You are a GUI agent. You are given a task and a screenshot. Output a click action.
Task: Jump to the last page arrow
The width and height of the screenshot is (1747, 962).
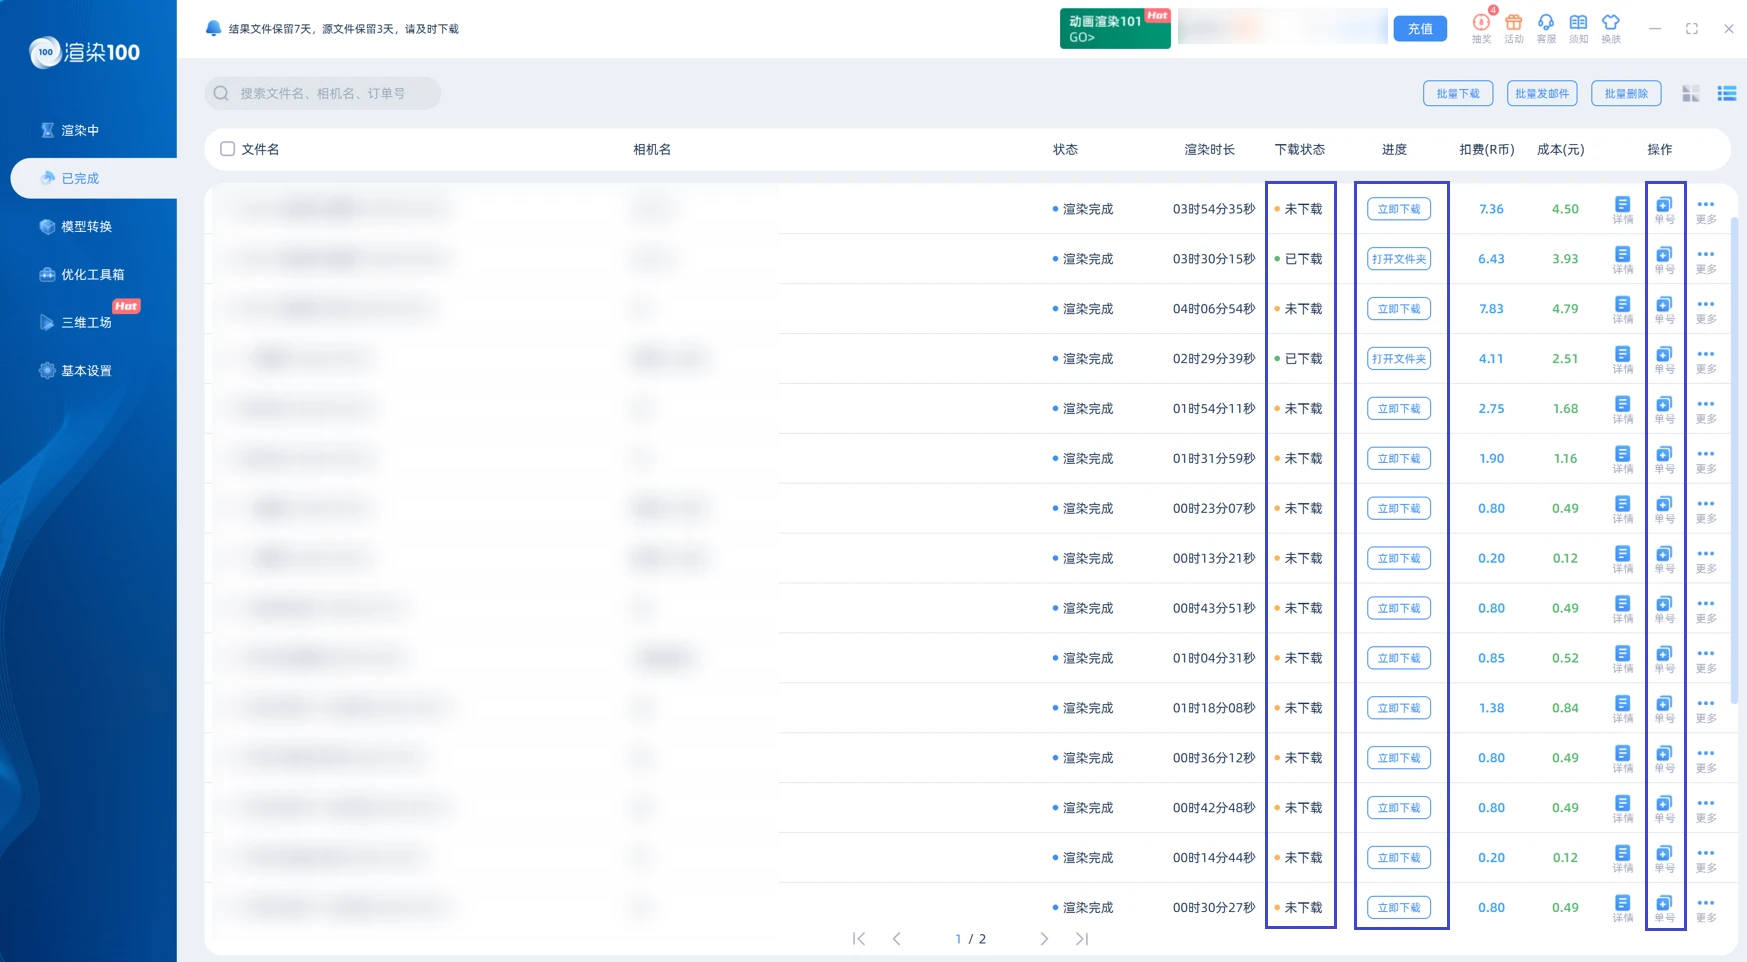point(1082,939)
